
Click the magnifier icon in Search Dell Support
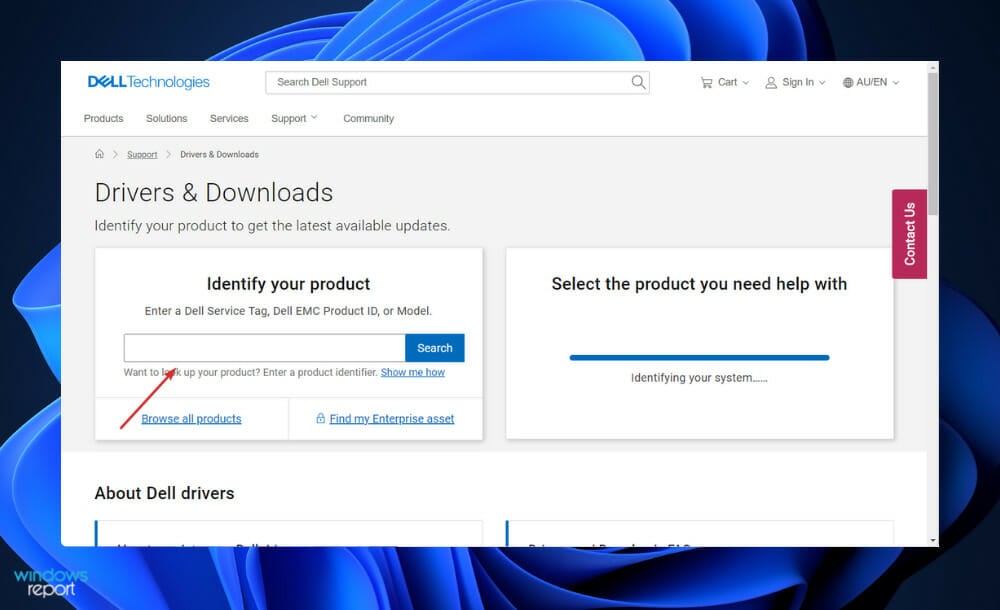[x=638, y=82]
